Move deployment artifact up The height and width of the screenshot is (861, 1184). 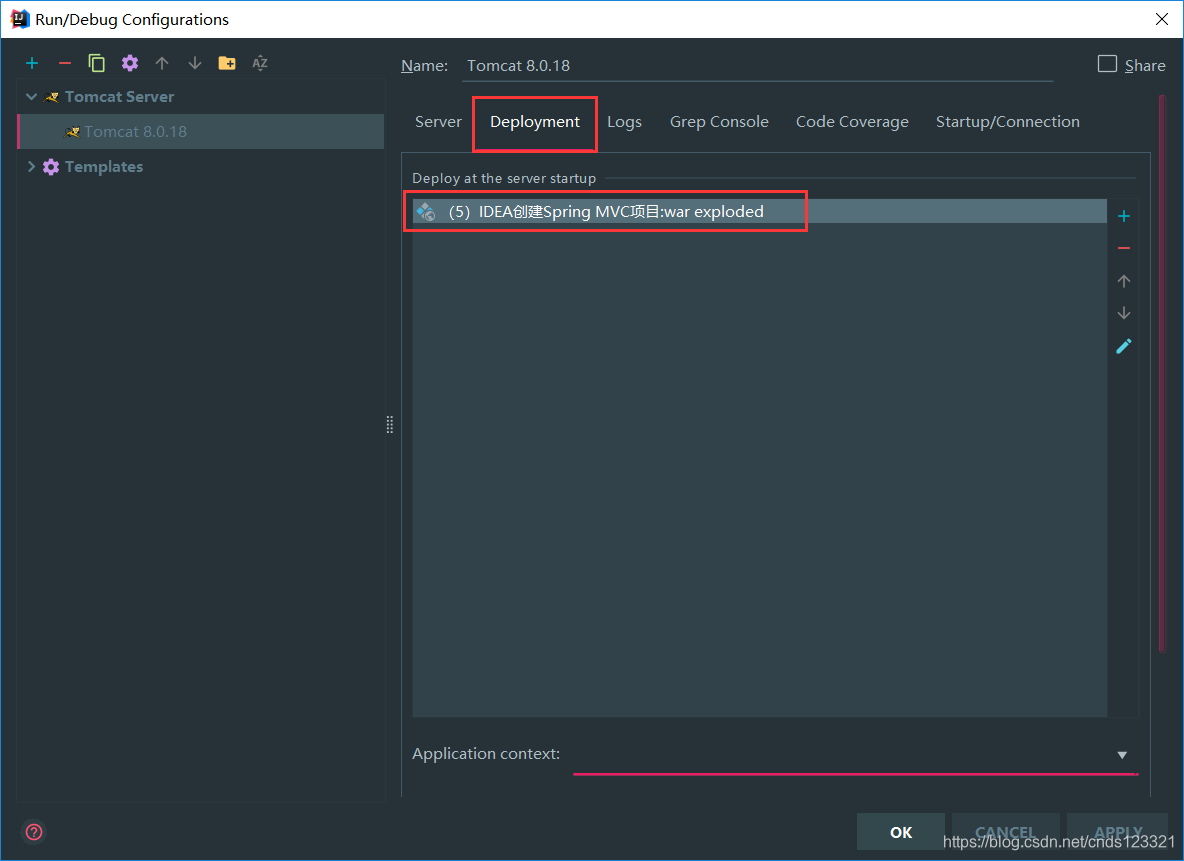pyautogui.click(x=1124, y=281)
